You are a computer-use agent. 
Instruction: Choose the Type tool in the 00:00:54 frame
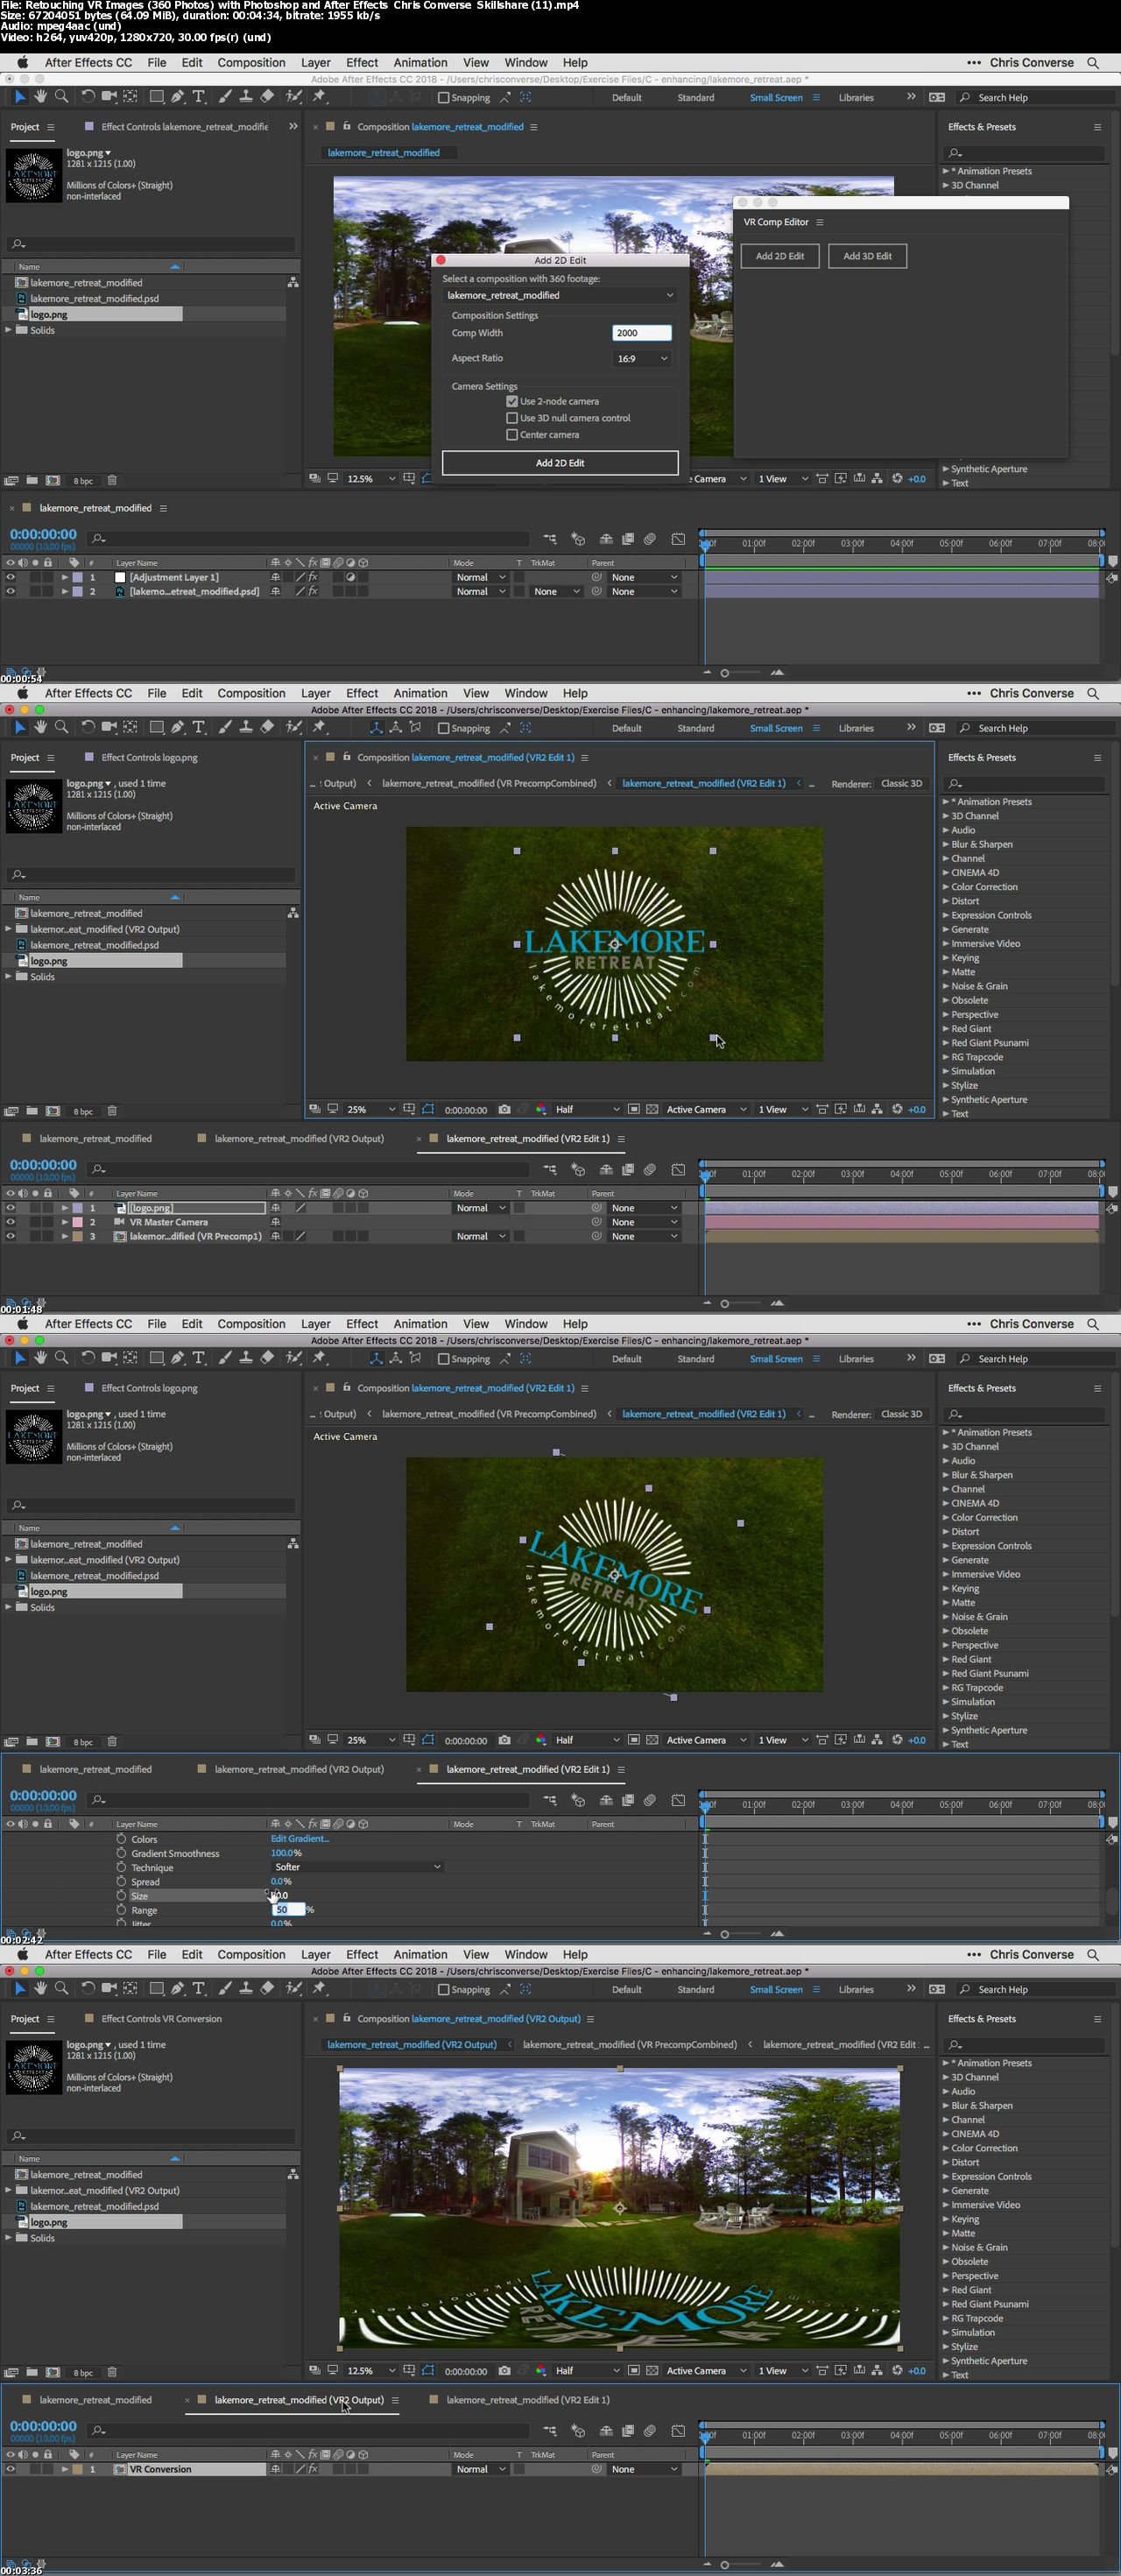(198, 97)
